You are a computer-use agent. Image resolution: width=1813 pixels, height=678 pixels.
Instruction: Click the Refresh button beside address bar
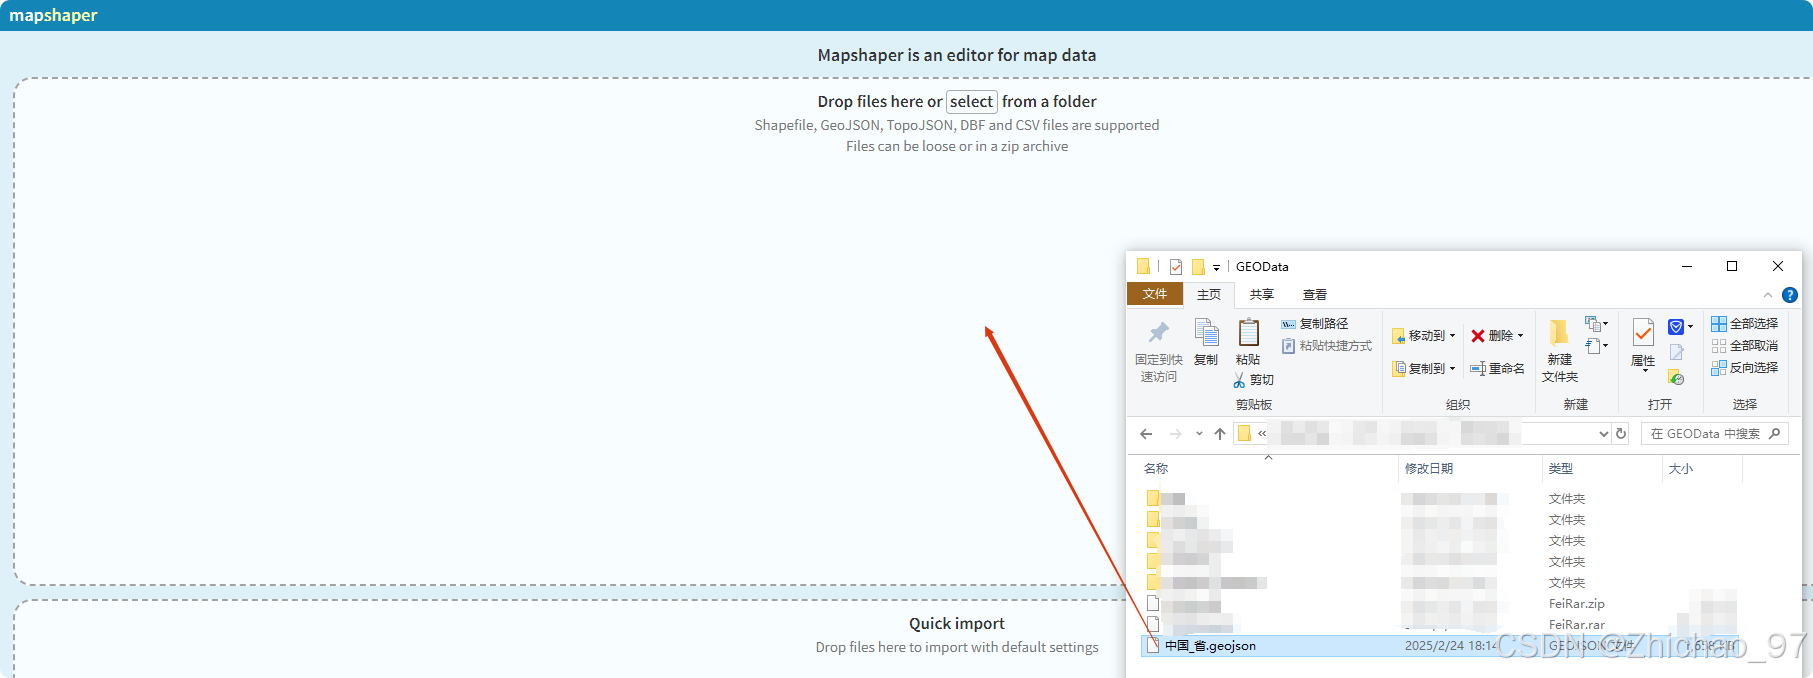1621,434
